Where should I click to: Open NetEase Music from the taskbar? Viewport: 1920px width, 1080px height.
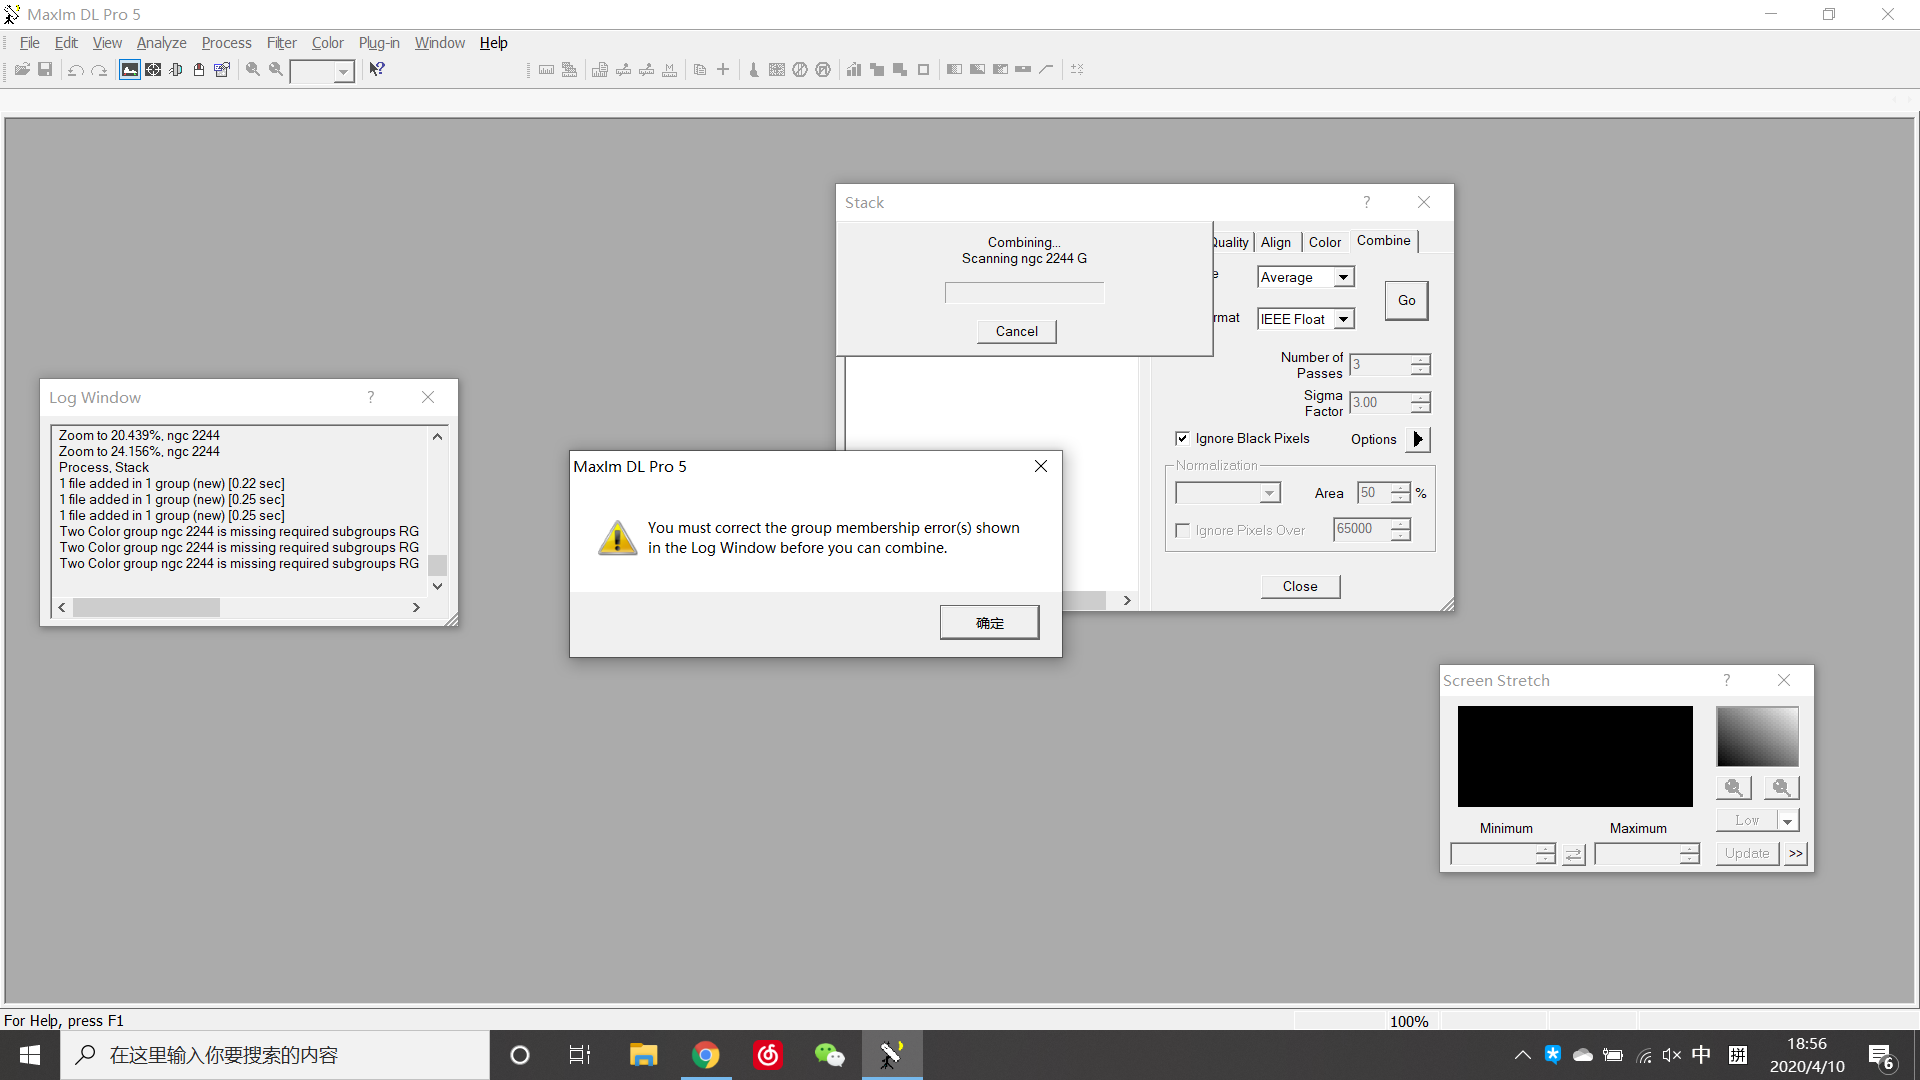pos(768,1055)
